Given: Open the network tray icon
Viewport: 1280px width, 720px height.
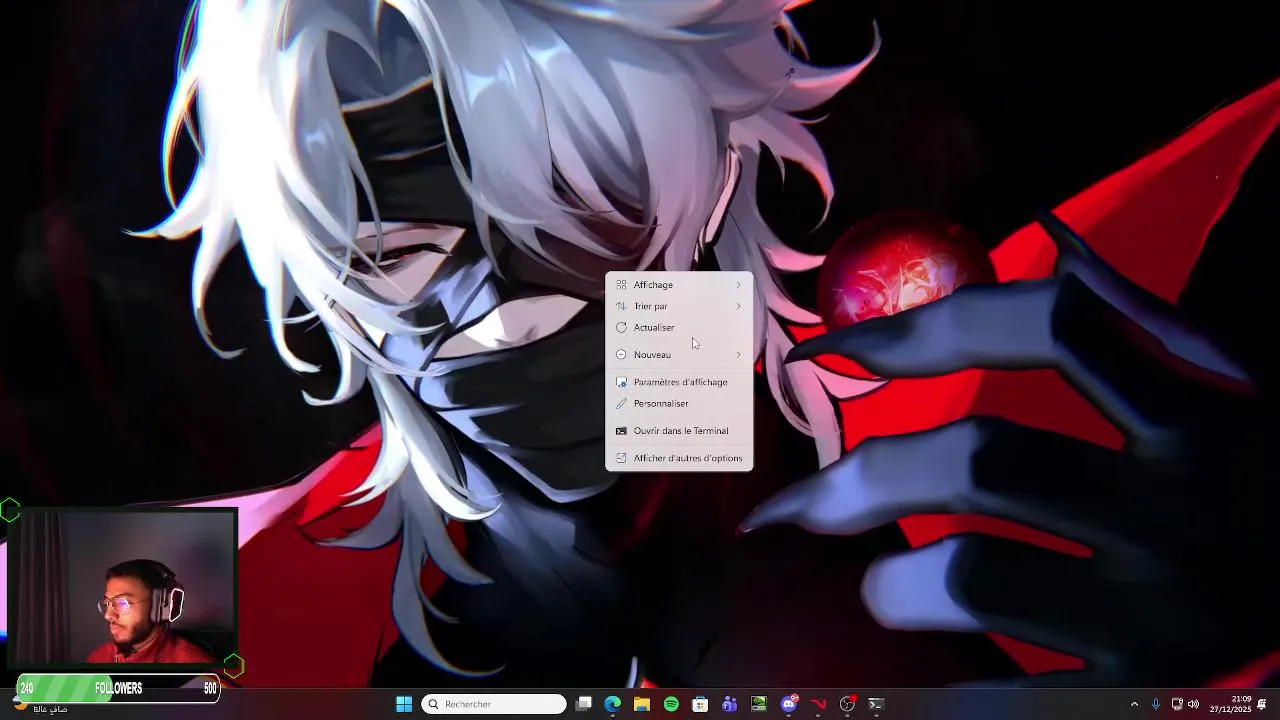Looking at the screenshot, I should [1177, 704].
